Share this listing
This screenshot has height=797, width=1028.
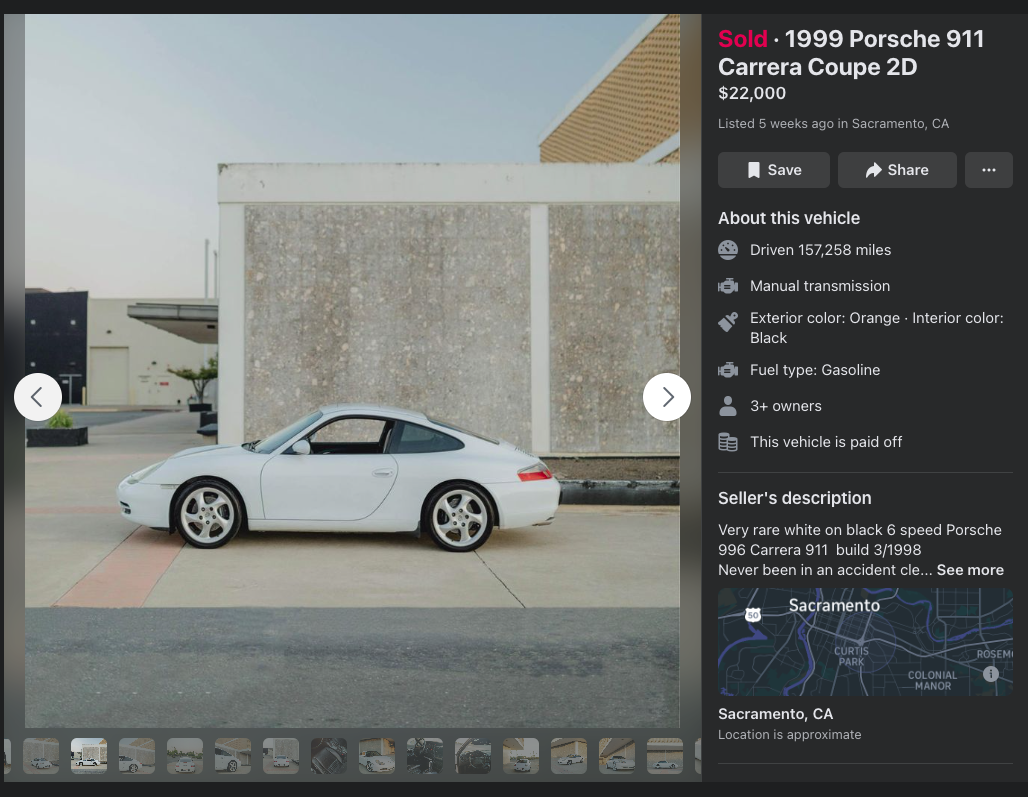pos(897,170)
